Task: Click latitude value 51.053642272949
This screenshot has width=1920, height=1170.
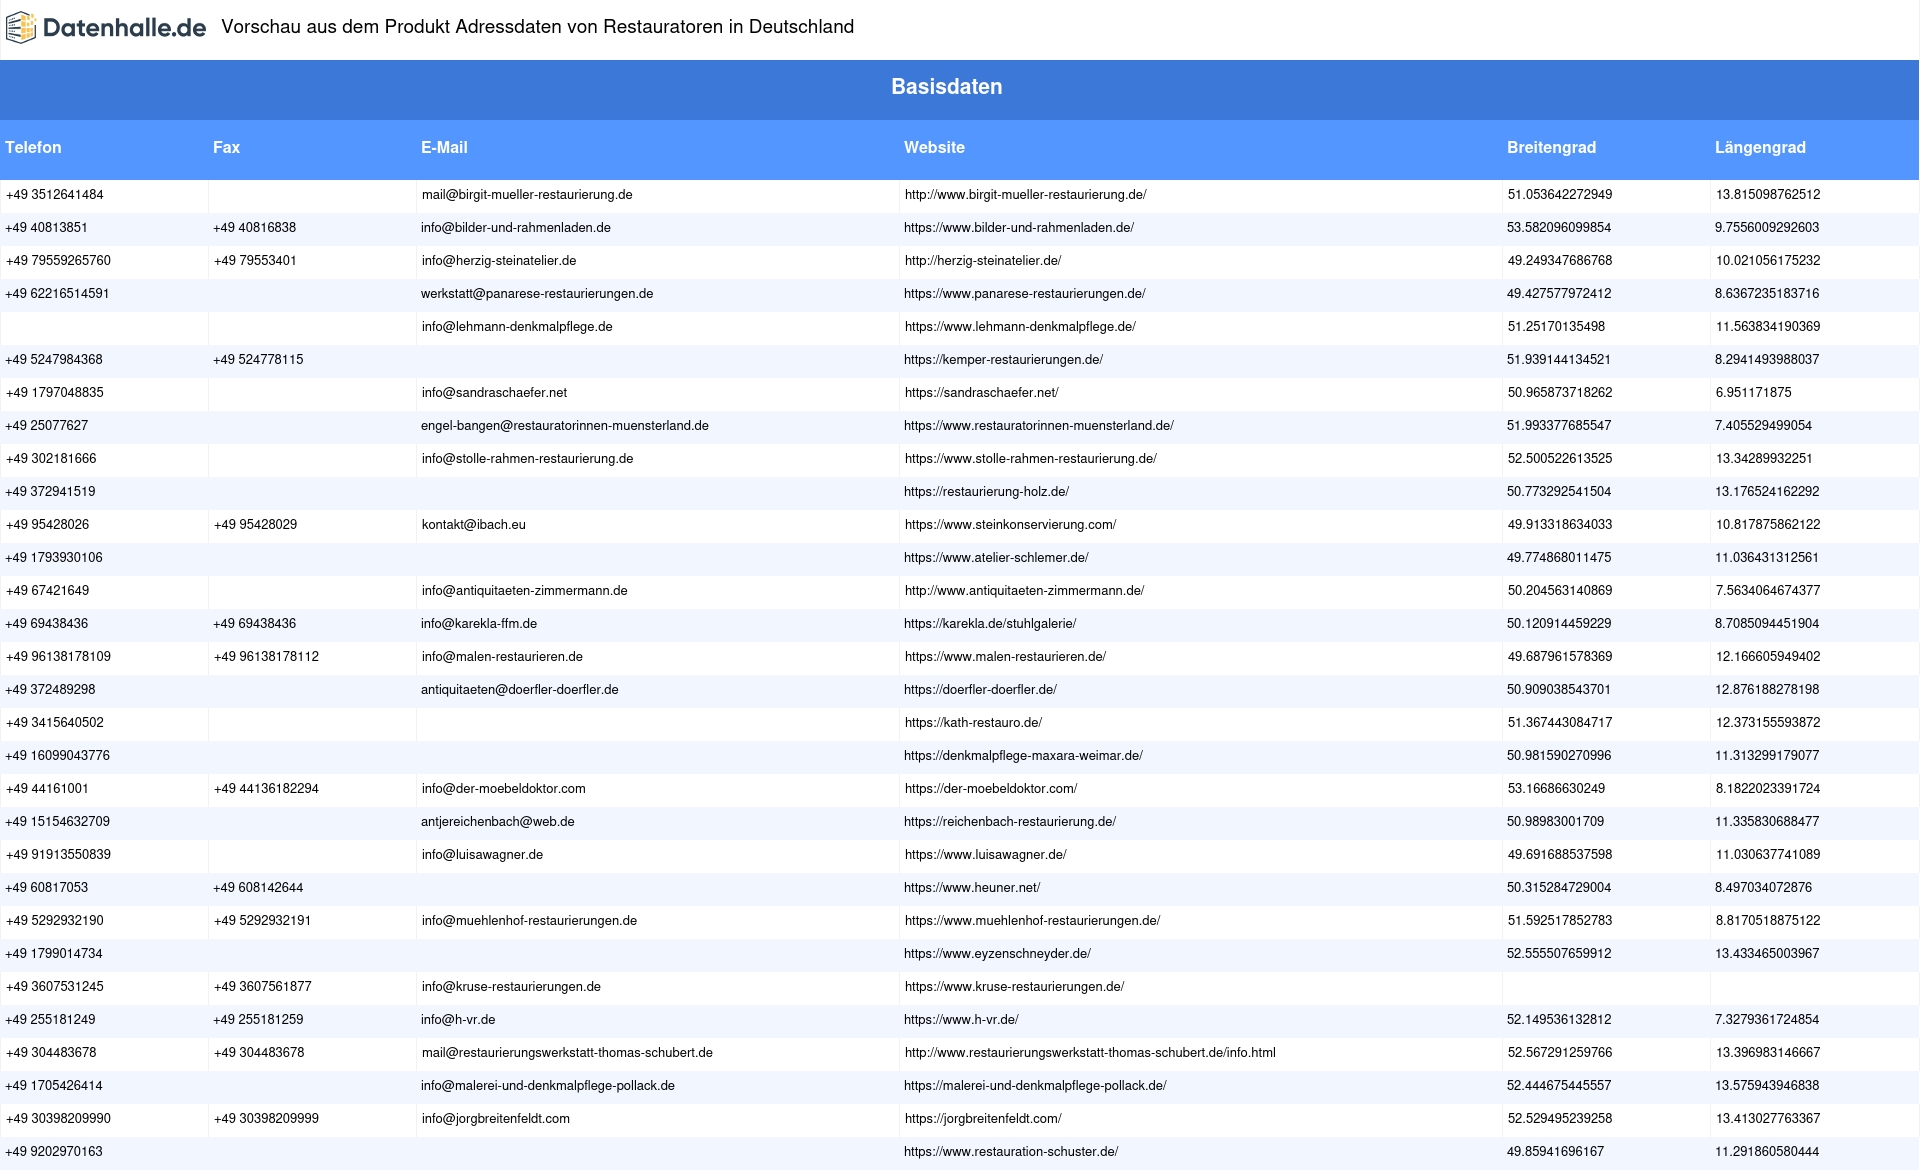Action: 1560,195
